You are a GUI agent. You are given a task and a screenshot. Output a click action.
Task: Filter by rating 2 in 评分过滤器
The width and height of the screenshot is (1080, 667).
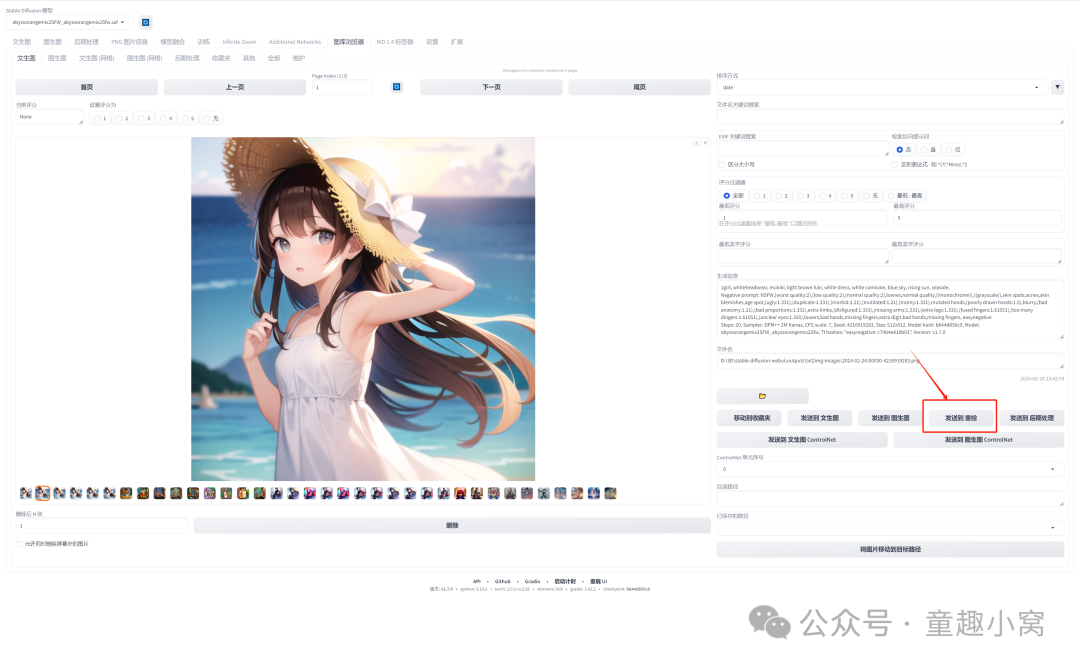(x=781, y=196)
